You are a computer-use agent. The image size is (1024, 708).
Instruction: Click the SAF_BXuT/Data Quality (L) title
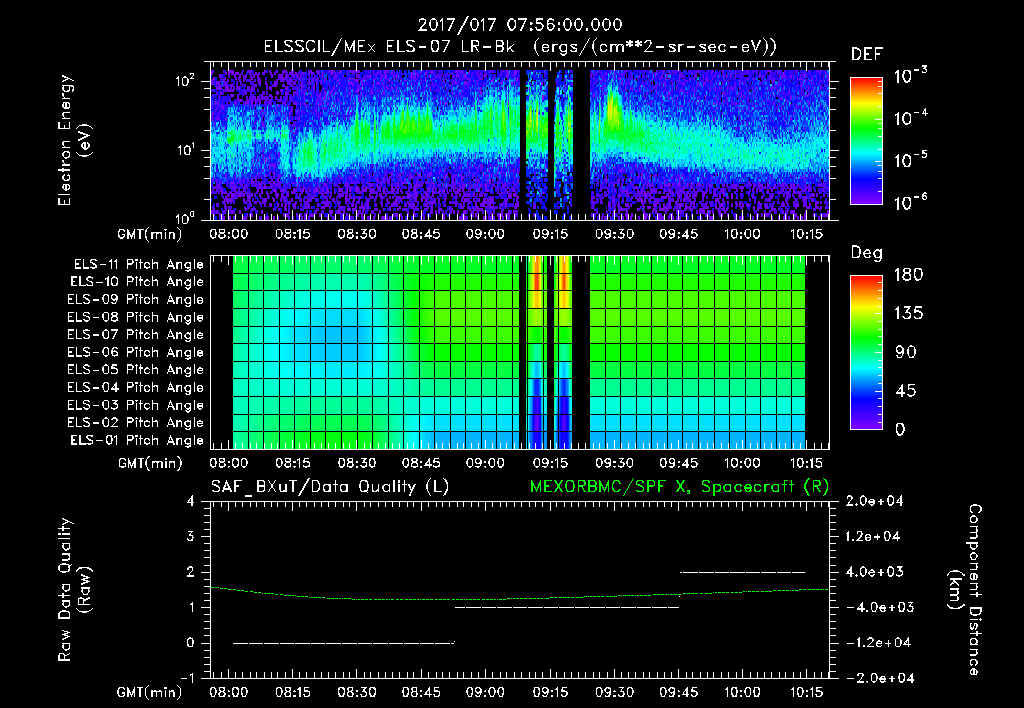click(330, 487)
